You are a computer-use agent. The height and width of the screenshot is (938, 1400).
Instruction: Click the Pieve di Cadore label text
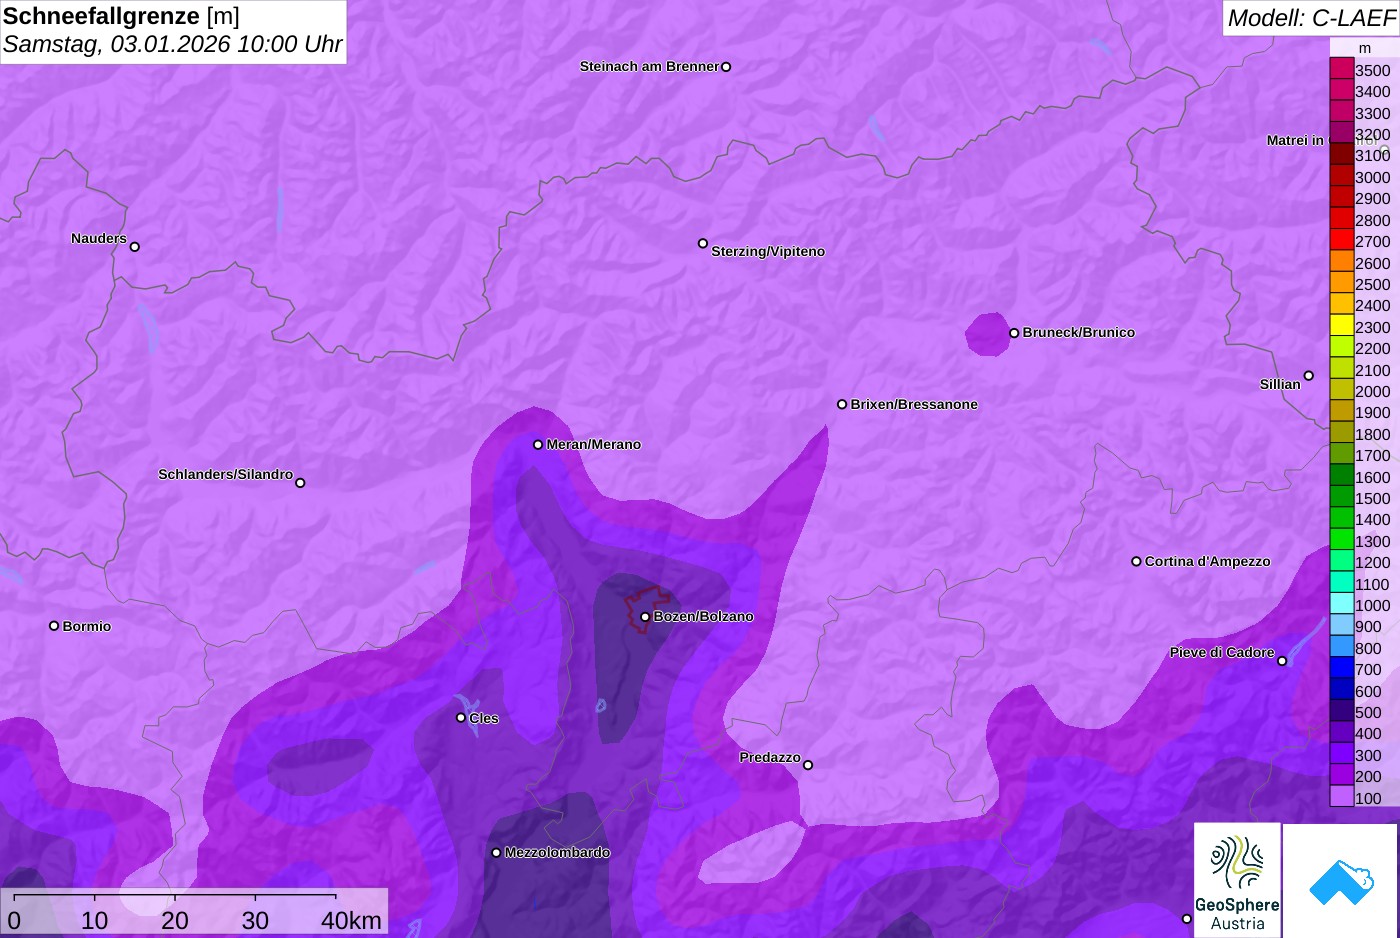[x=1222, y=652]
